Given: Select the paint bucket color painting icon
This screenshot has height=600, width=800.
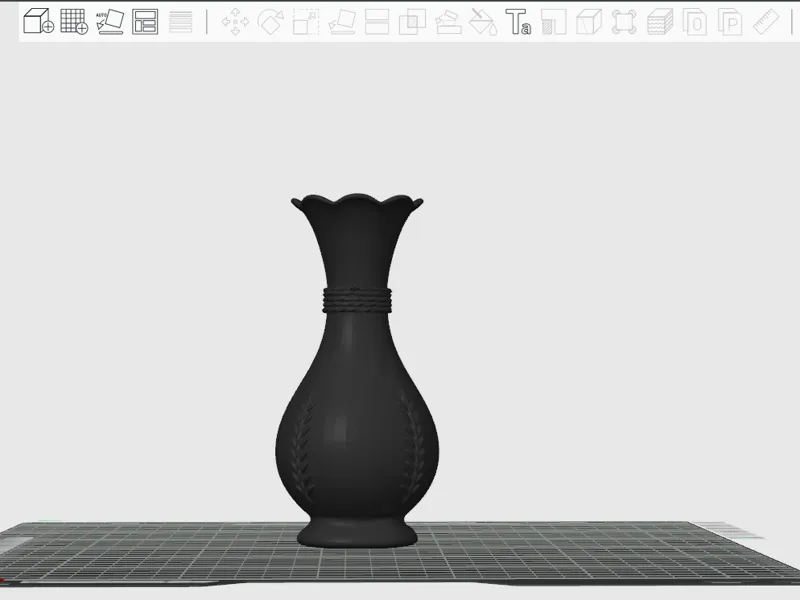Looking at the screenshot, I should point(483,21).
